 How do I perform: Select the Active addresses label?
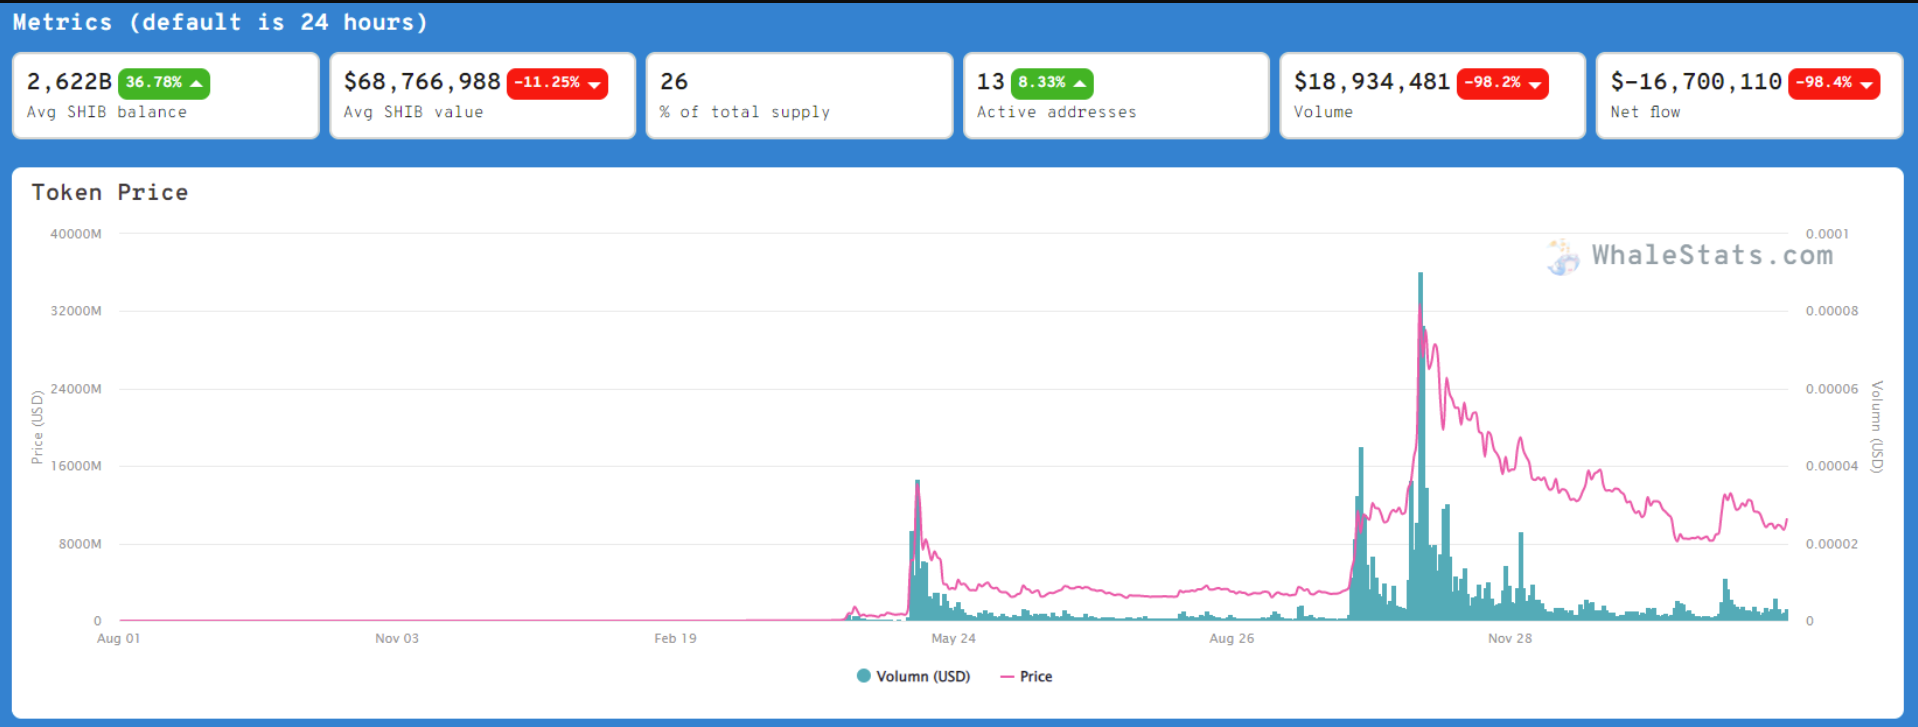click(1056, 112)
